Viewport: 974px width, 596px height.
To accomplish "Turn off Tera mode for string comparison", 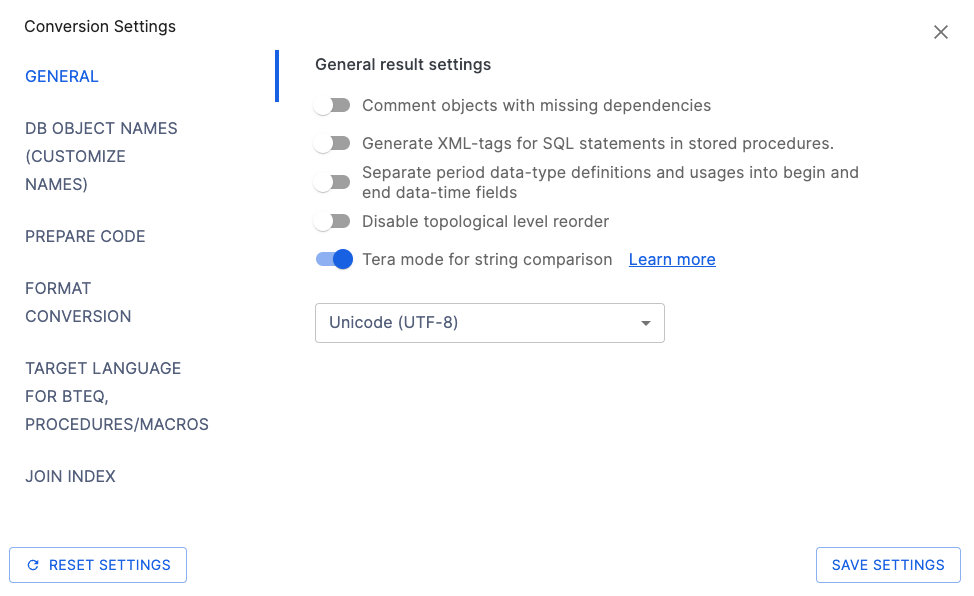I will point(334,259).
